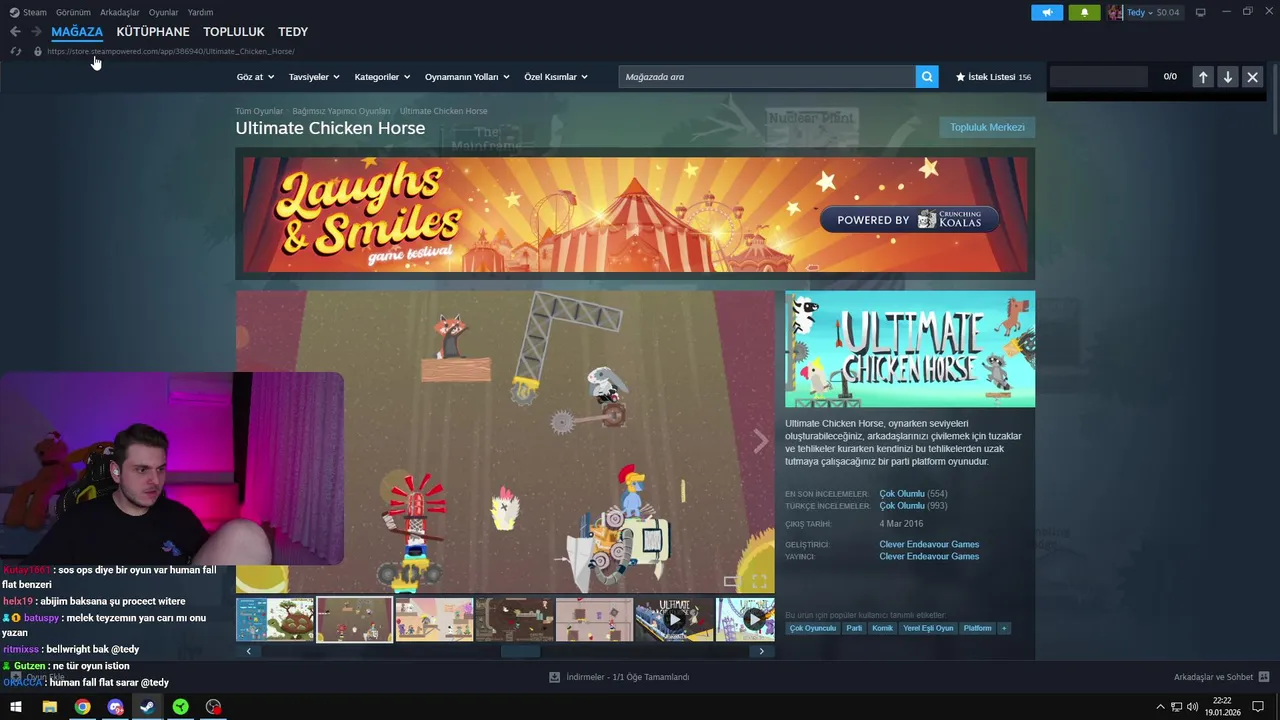Open volume control in system tray
Viewport: 1280px width, 720px height.
[x=1192, y=707]
